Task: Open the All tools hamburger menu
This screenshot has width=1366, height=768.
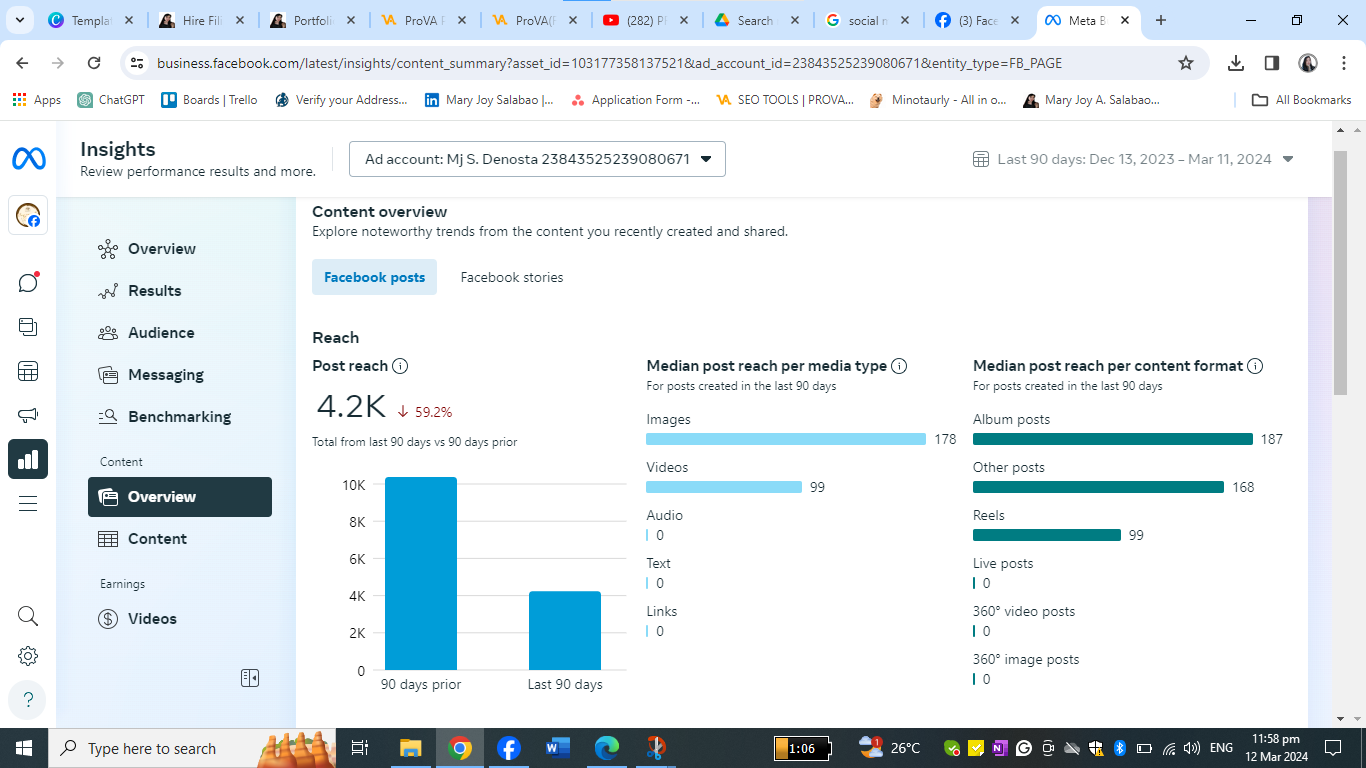Action: 28,504
